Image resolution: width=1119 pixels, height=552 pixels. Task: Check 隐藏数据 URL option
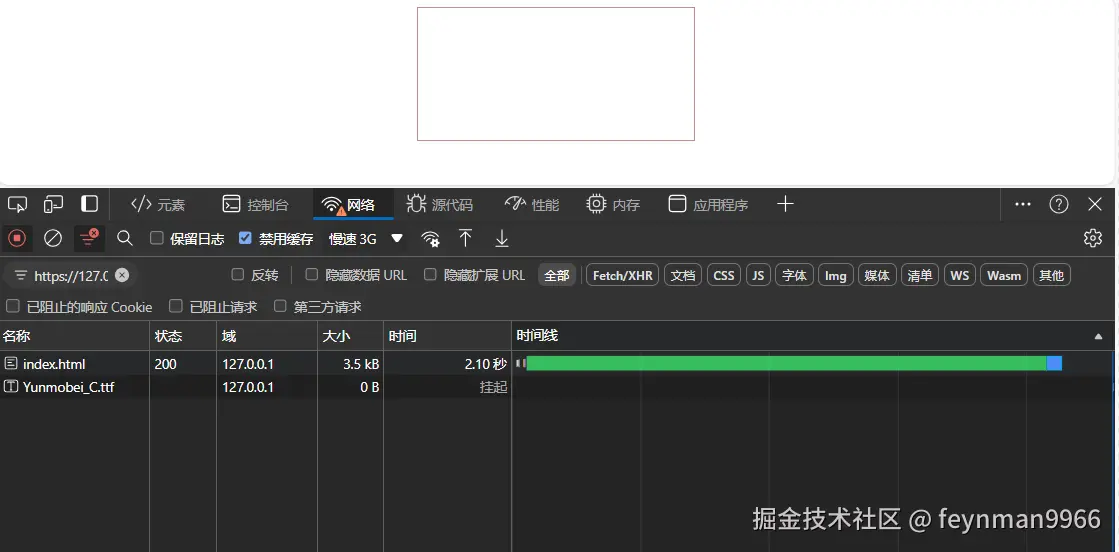(x=312, y=274)
